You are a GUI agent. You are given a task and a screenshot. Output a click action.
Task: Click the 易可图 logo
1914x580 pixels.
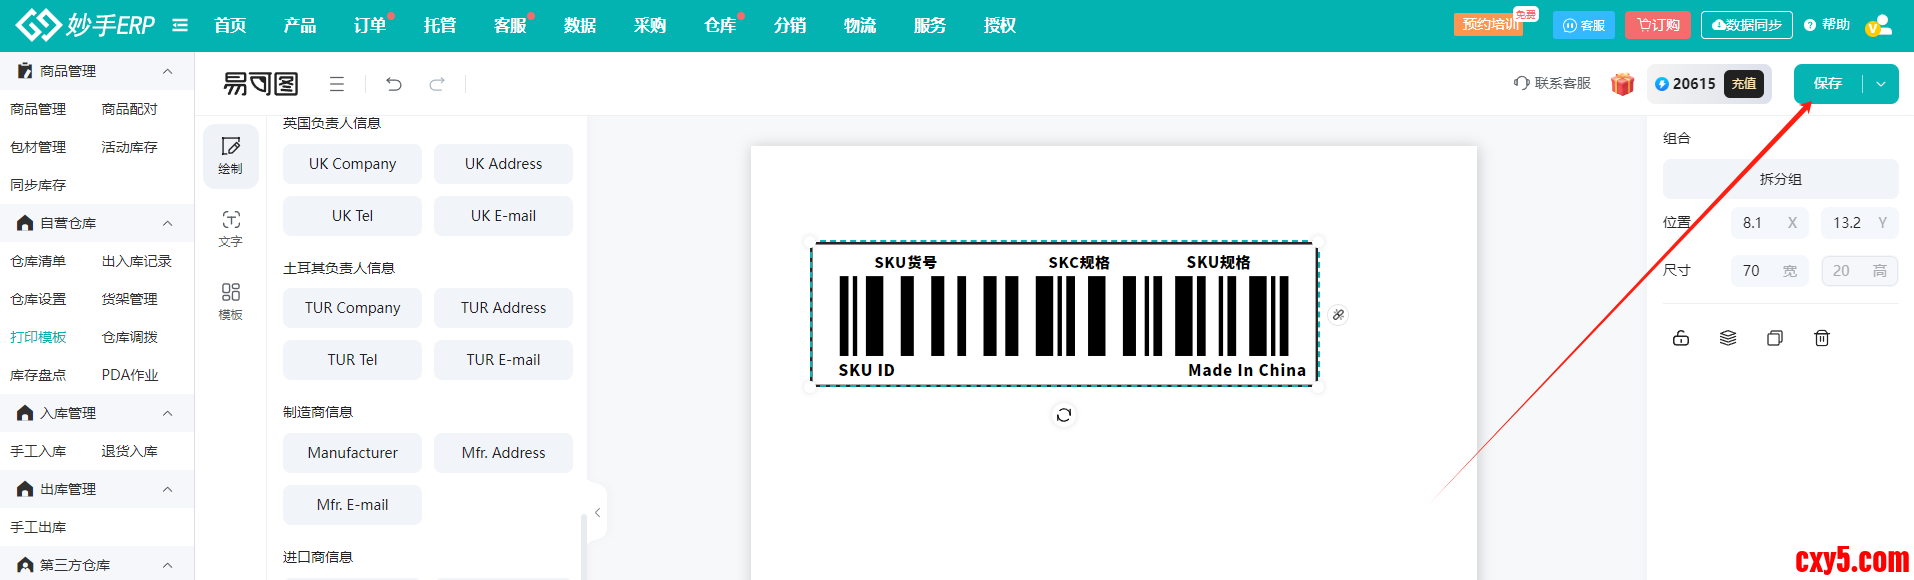coord(261,84)
